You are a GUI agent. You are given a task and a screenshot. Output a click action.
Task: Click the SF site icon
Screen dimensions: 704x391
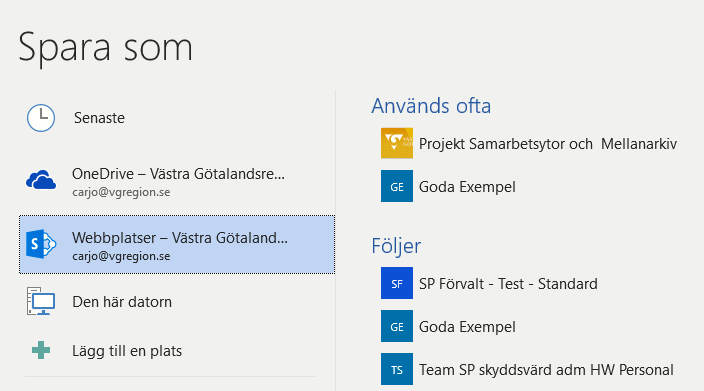click(397, 283)
